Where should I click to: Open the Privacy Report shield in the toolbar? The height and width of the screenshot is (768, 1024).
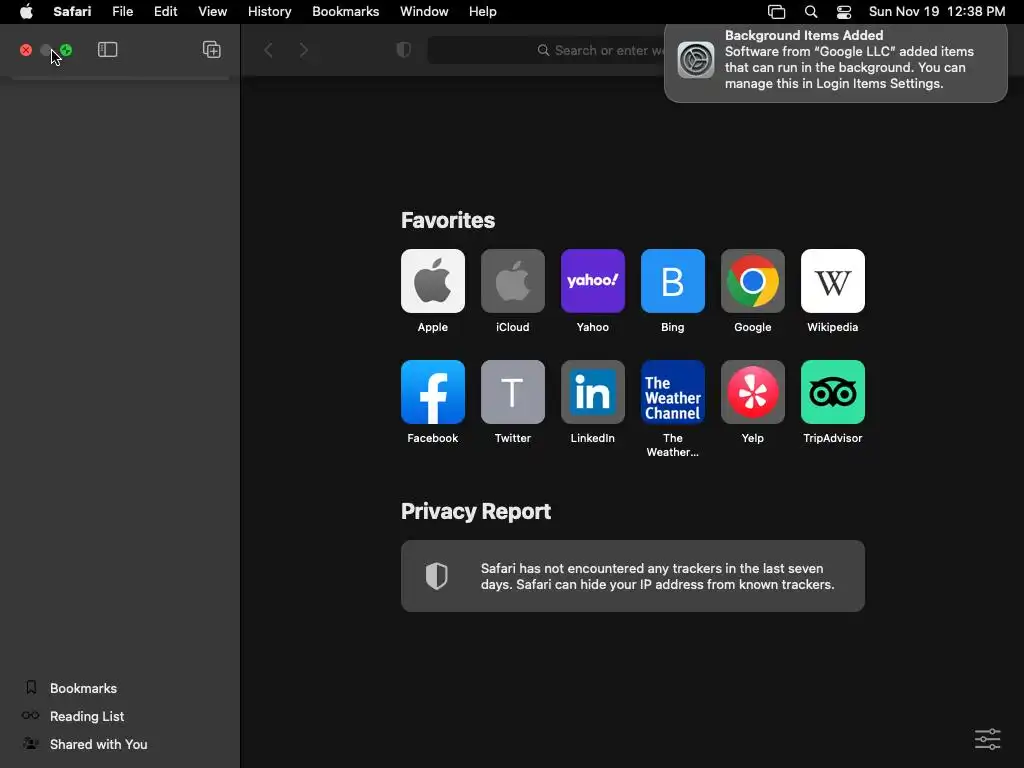point(404,50)
